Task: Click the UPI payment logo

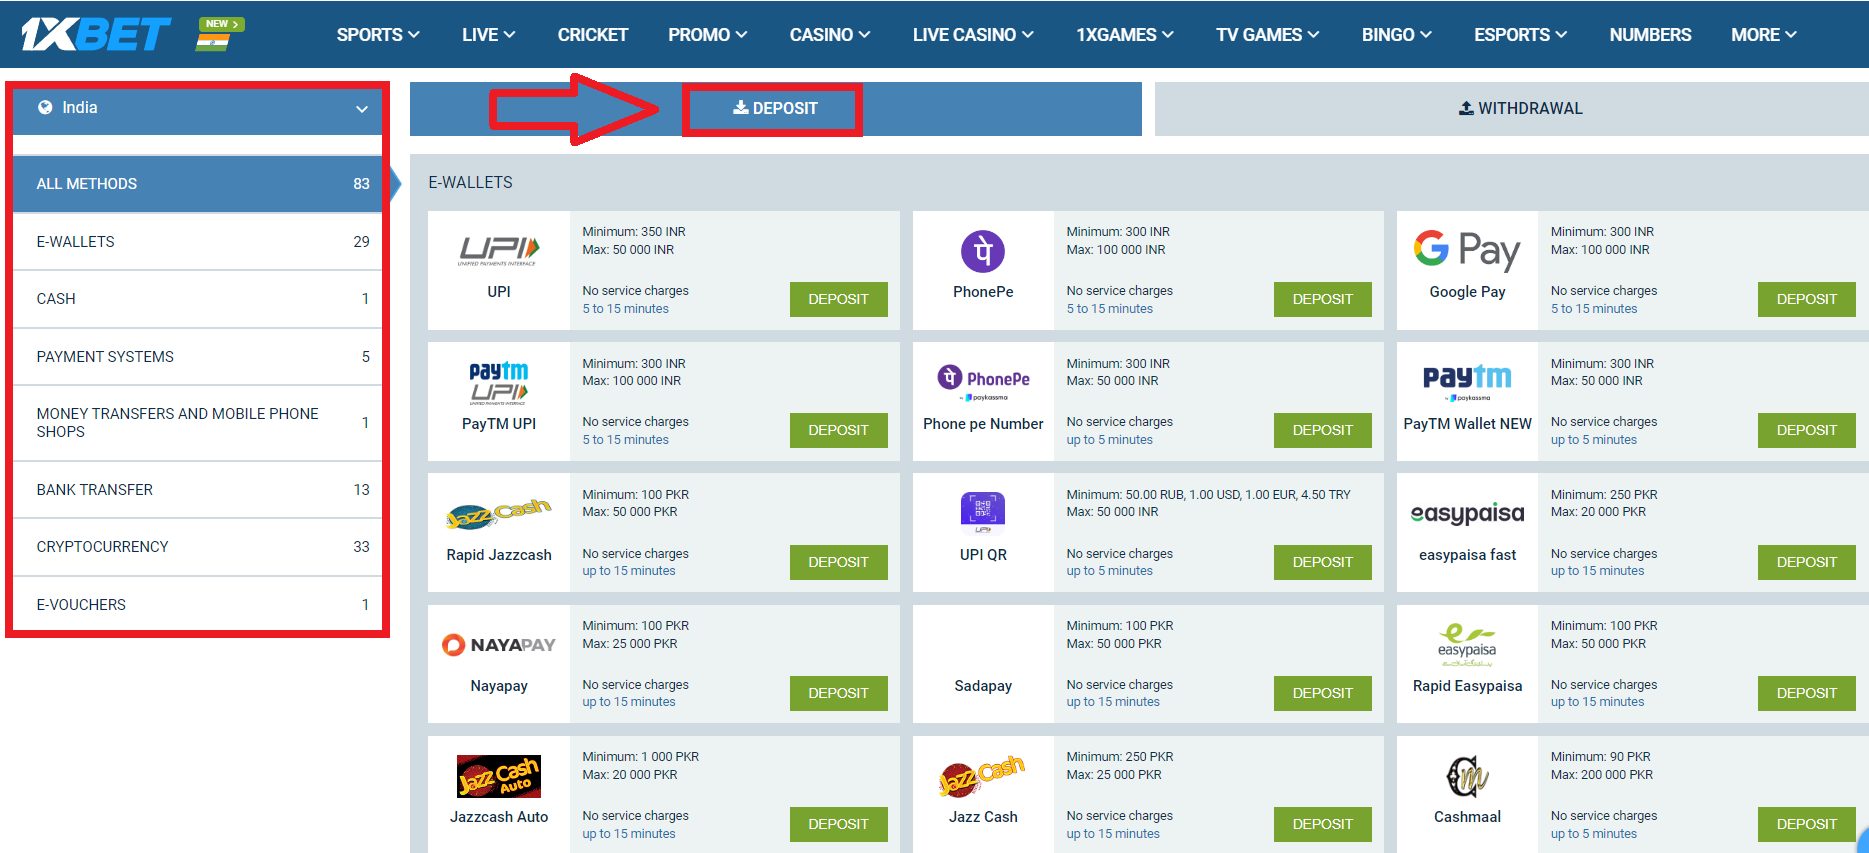Action: click(499, 251)
